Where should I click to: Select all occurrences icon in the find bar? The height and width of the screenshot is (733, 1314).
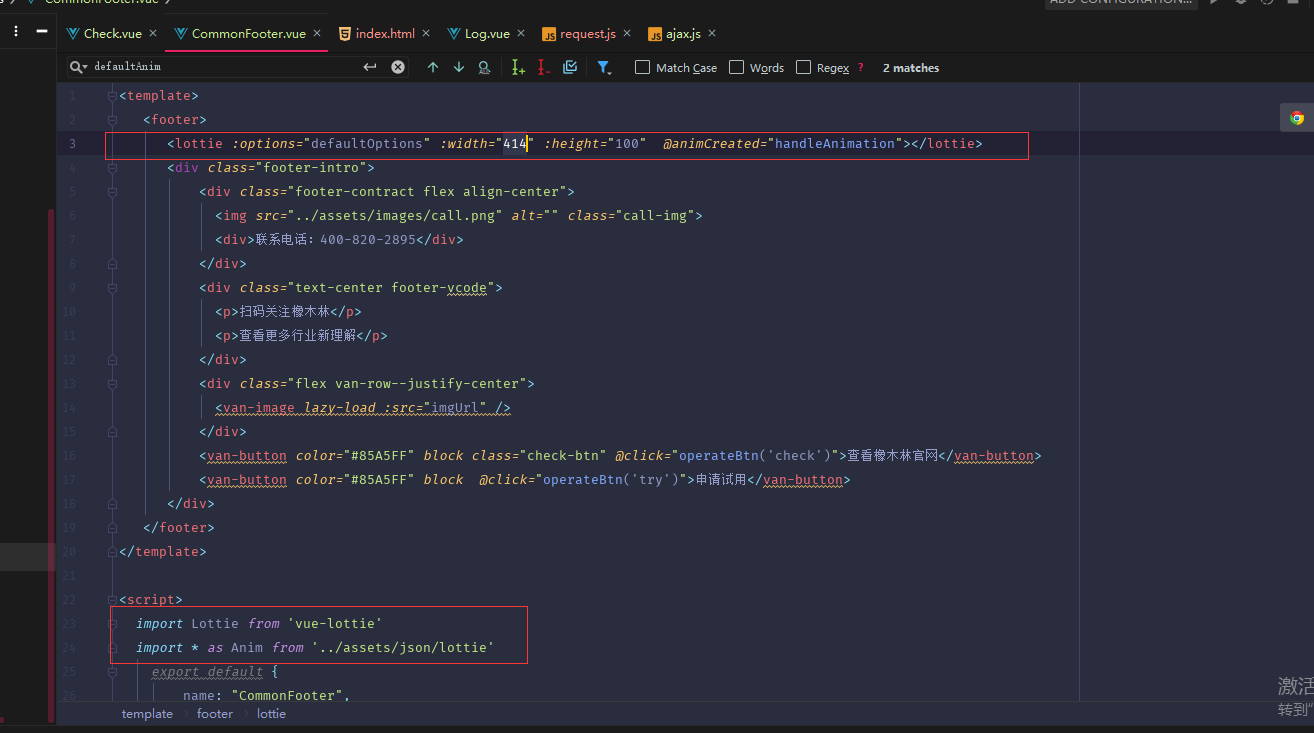570,67
